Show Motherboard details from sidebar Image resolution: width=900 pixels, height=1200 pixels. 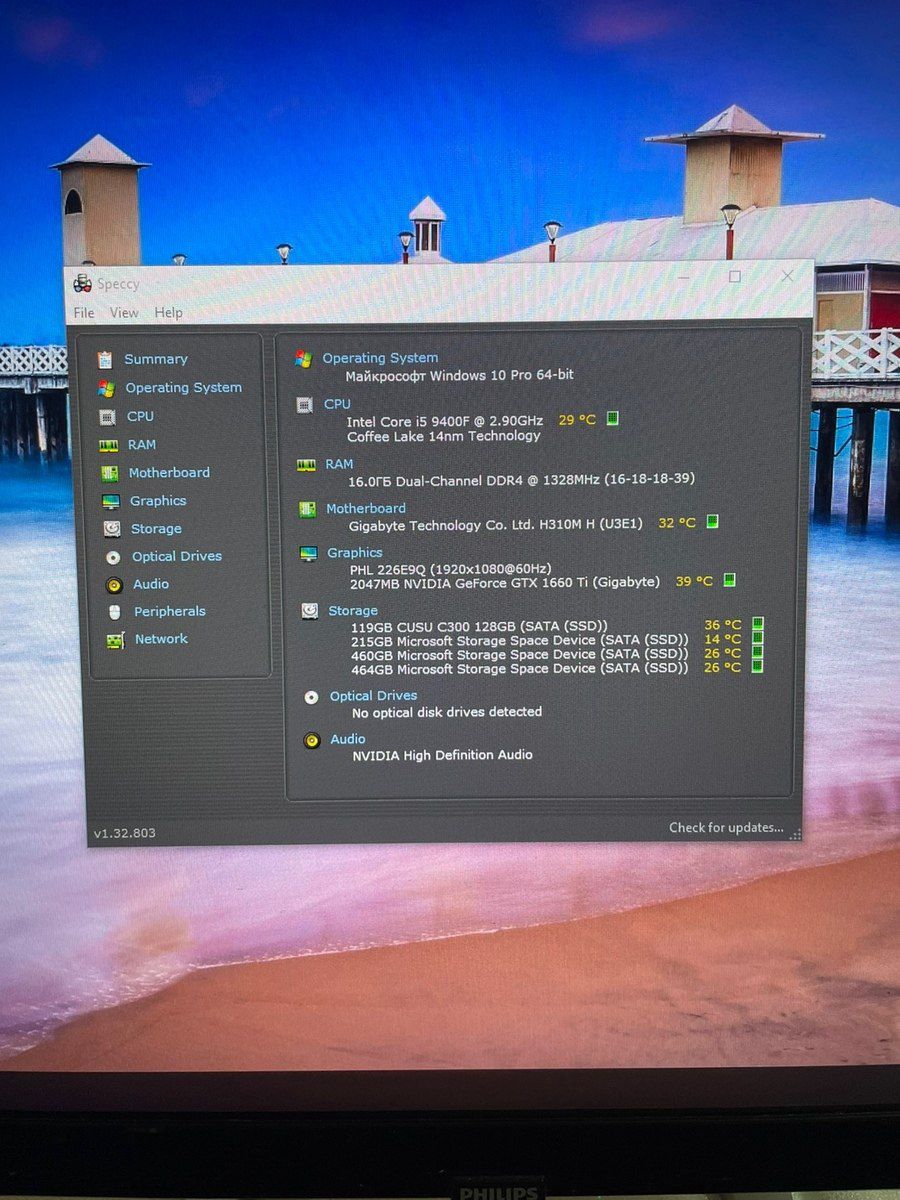click(x=169, y=473)
